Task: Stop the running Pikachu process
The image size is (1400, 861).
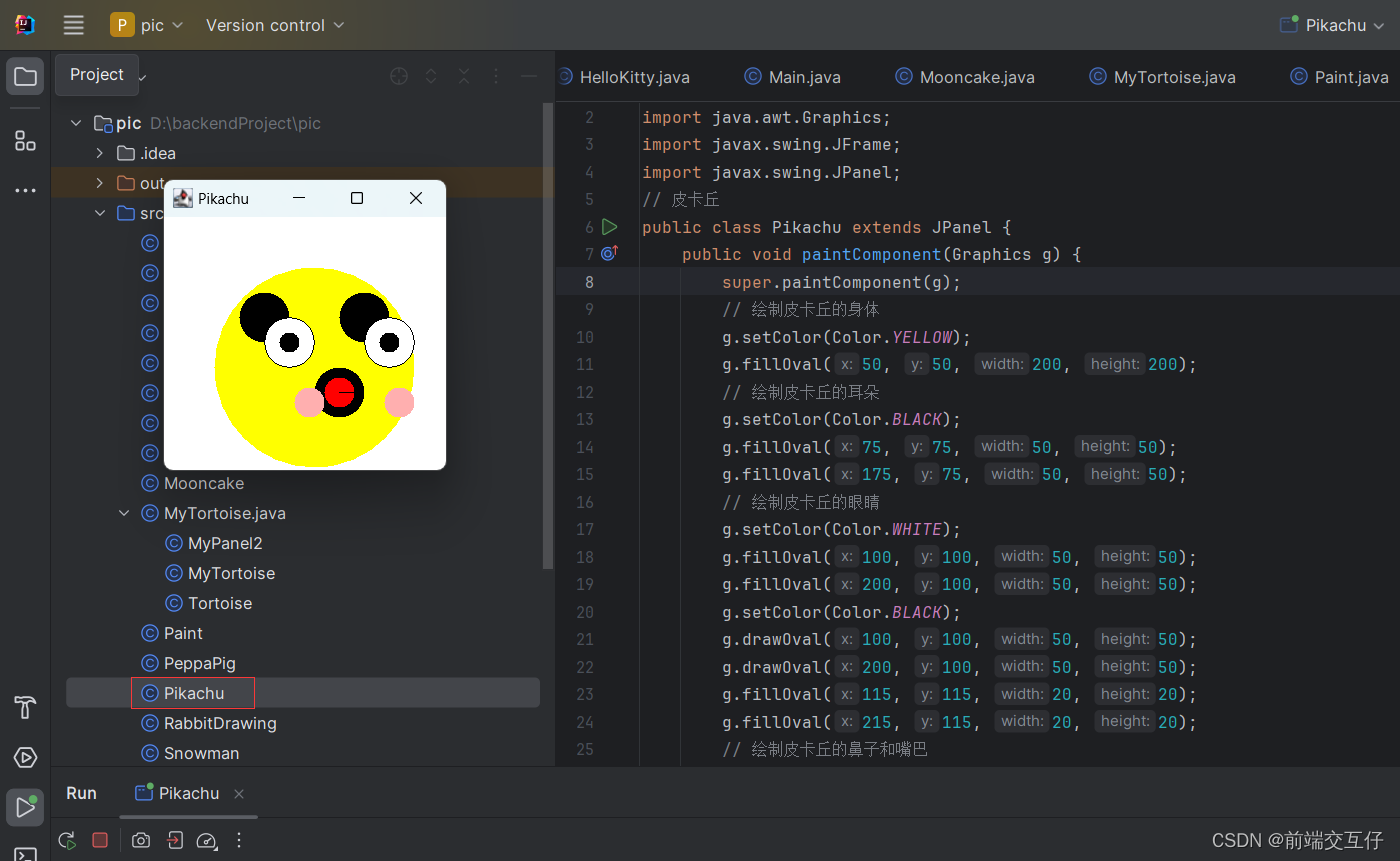Action: [100, 840]
